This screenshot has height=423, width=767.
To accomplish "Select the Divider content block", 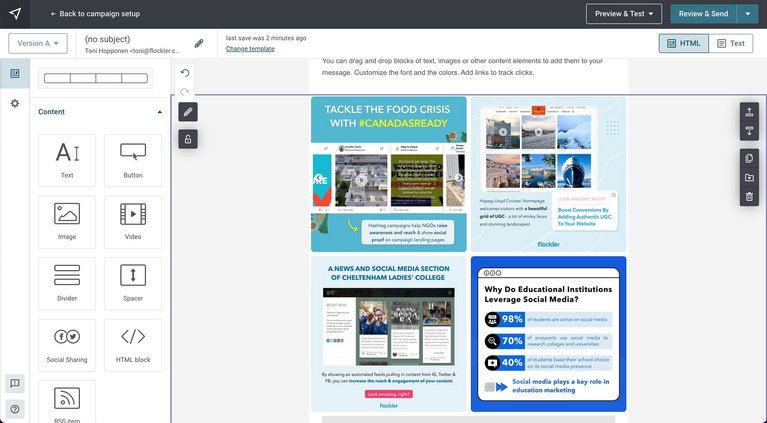I will click(67, 284).
